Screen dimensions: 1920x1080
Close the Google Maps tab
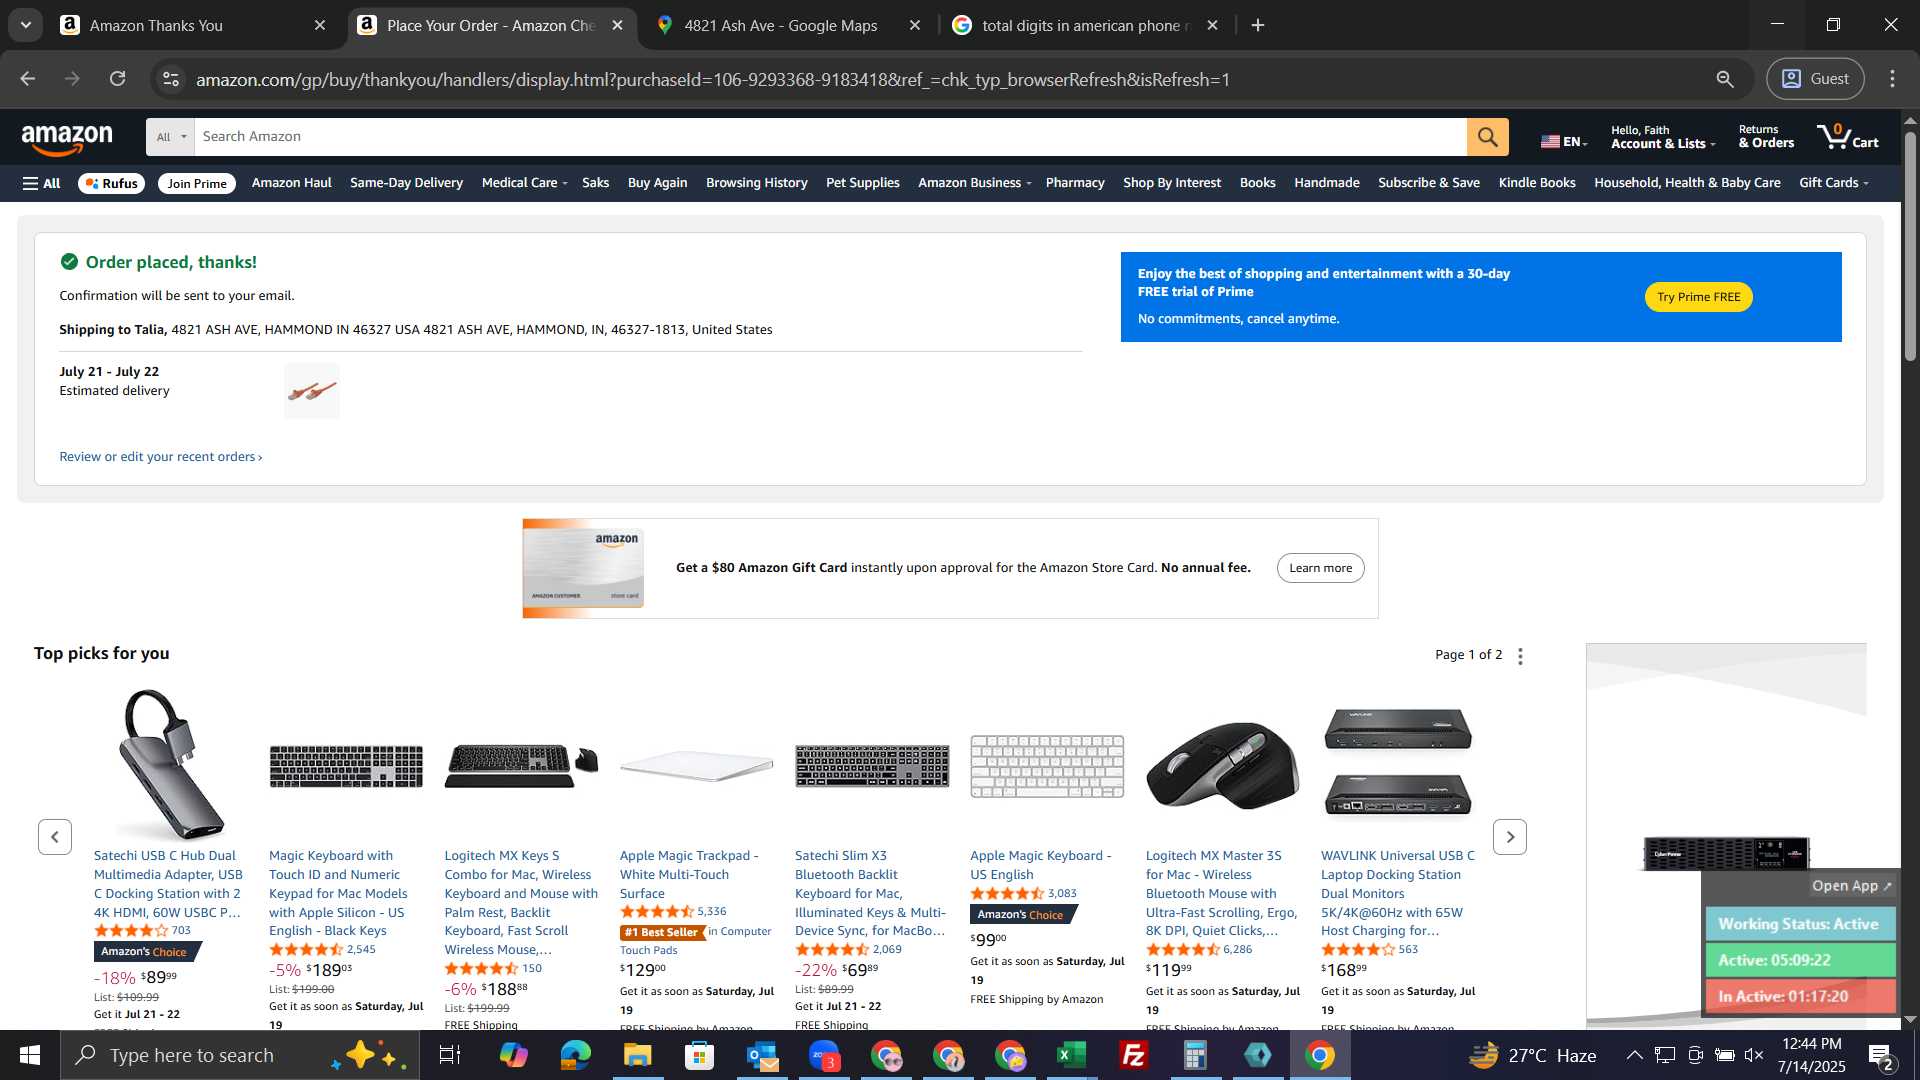914,25
